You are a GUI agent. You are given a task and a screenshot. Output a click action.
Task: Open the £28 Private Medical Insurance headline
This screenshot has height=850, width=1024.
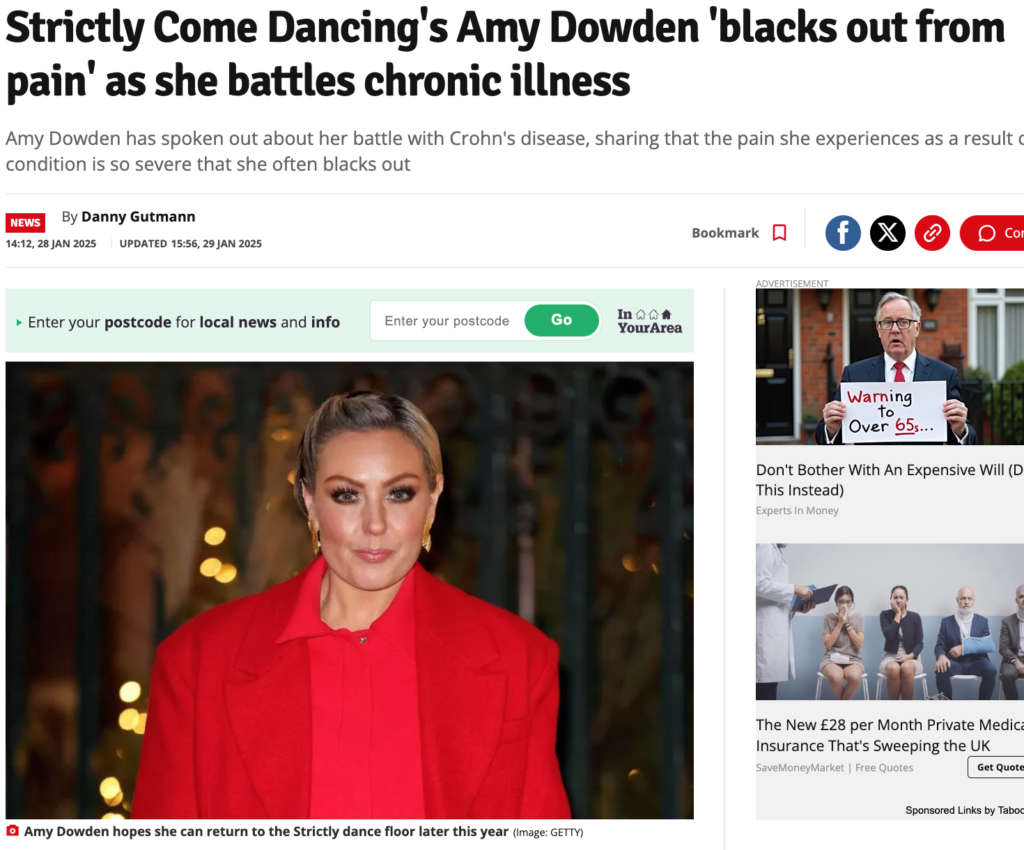coord(889,735)
